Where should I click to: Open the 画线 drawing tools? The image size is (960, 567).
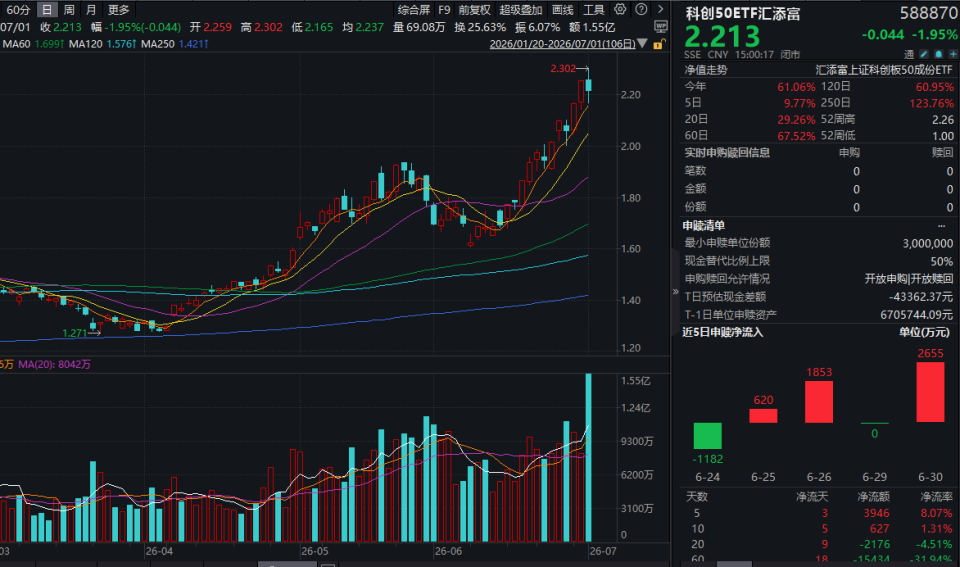(x=563, y=10)
